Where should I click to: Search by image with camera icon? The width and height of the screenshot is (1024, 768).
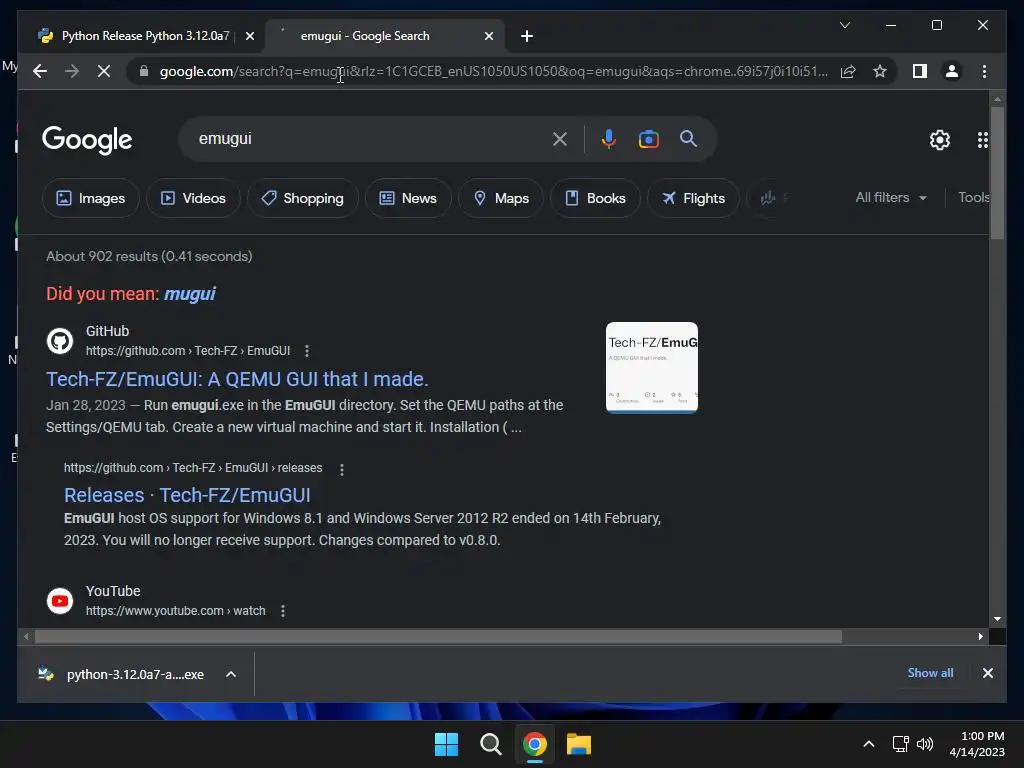pyautogui.click(x=648, y=139)
